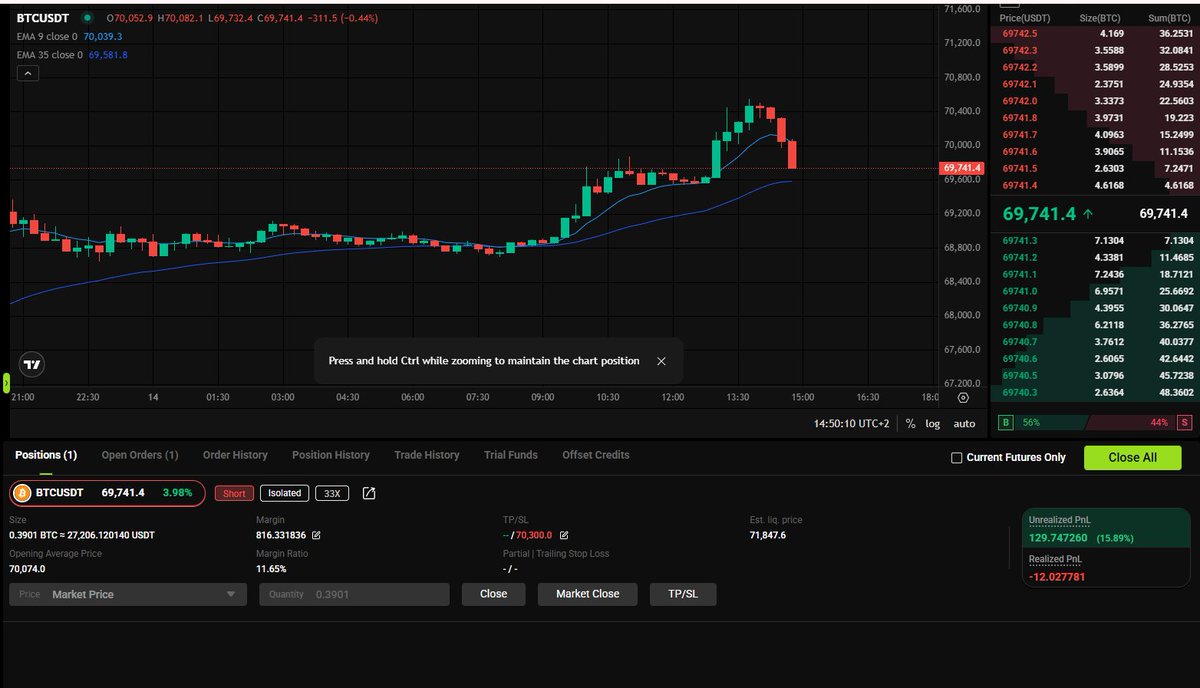Click the Realized PnL value -12.027781
The image size is (1200, 688).
tap(1057, 577)
